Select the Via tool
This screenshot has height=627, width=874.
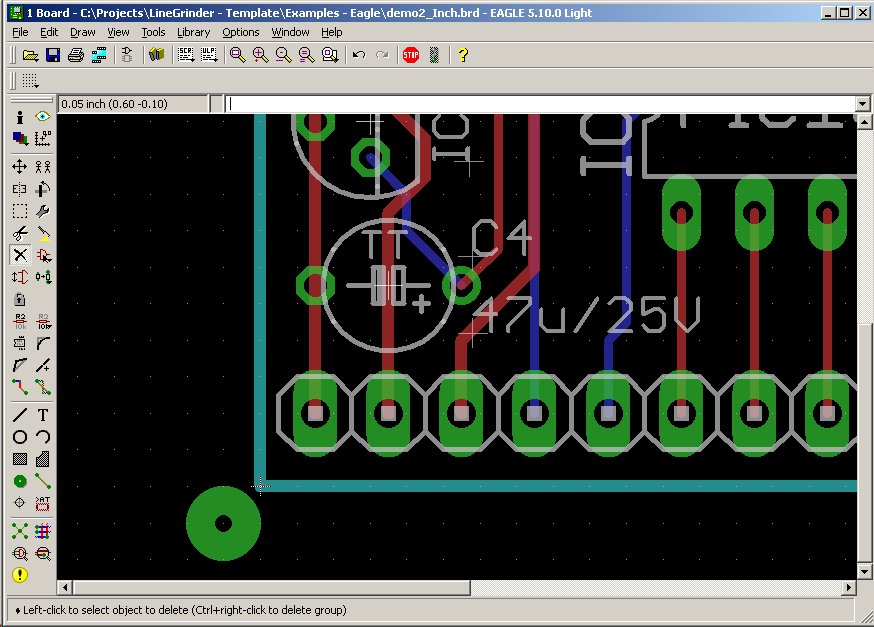tap(20, 481)
